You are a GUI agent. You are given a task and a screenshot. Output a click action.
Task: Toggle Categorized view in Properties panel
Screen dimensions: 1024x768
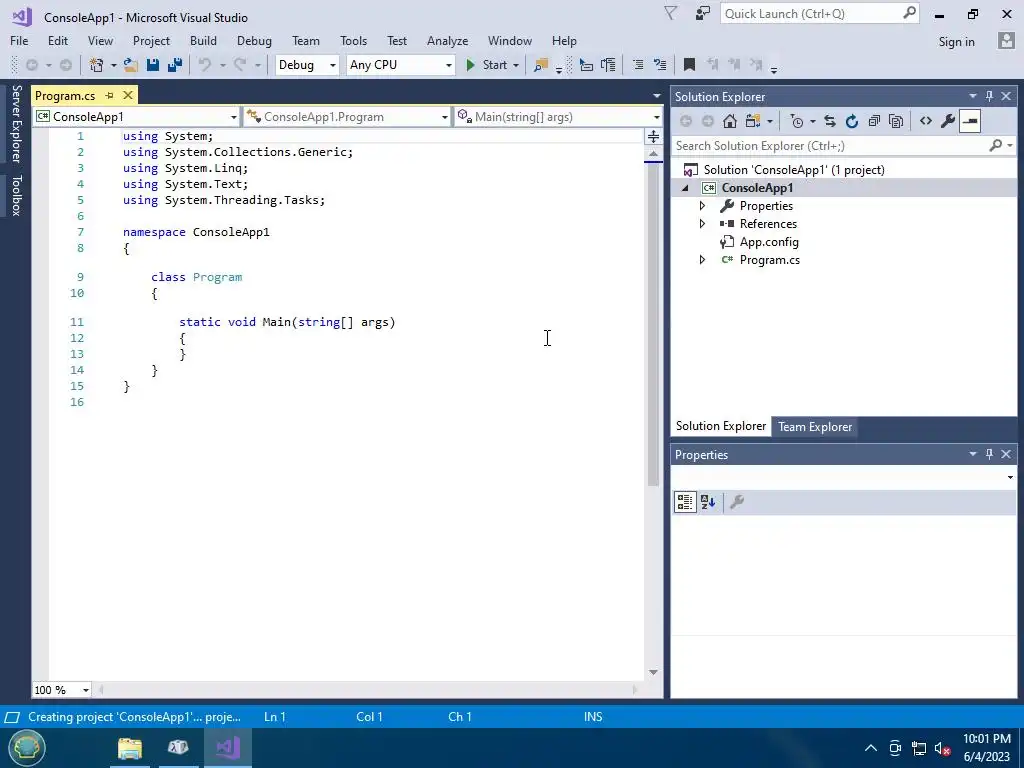684,502
